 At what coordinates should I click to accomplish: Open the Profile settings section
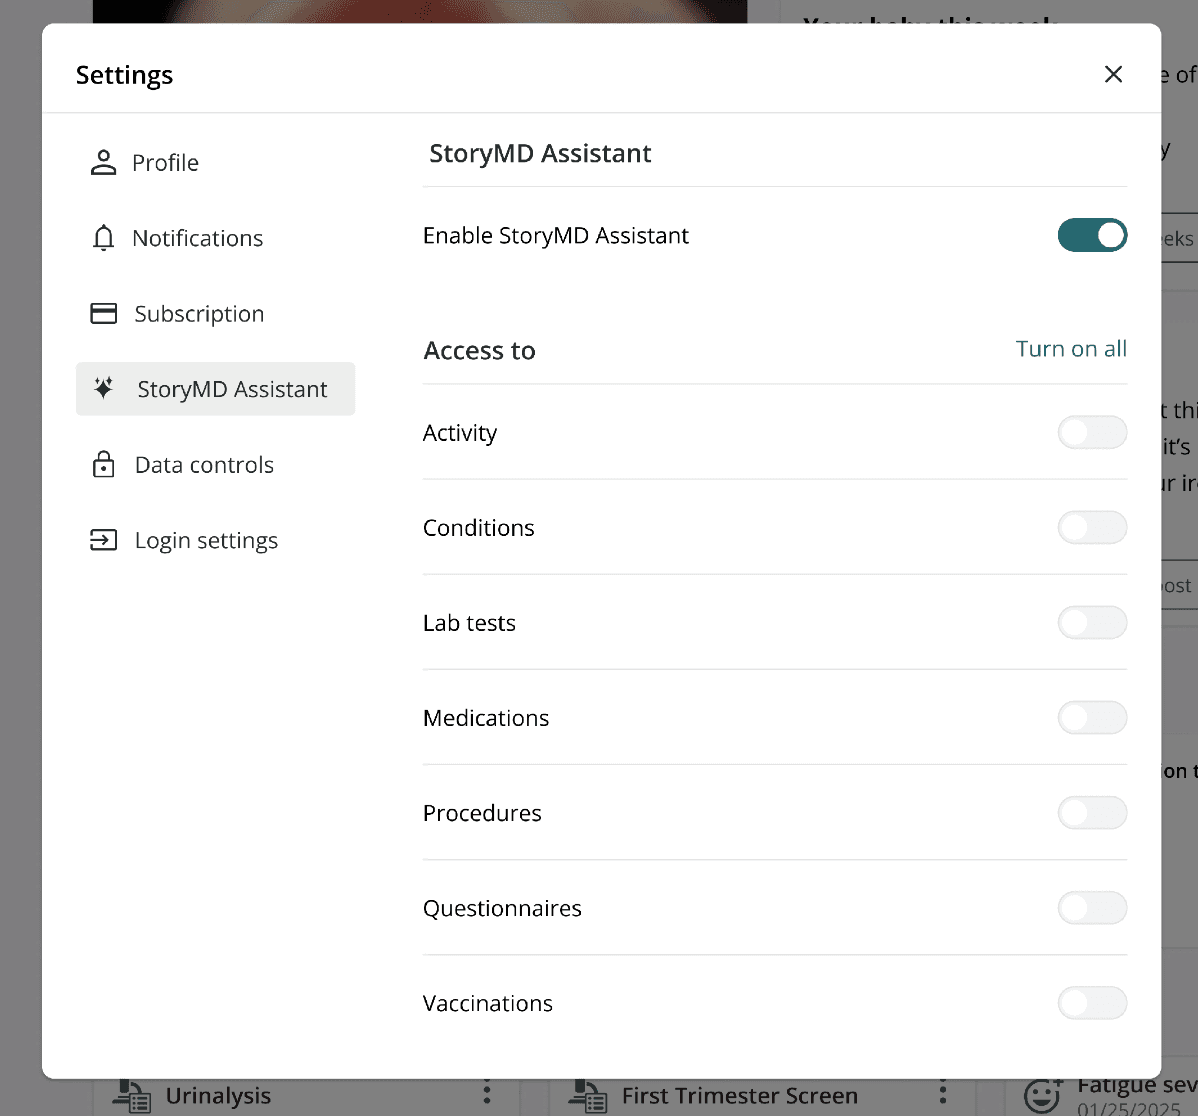click(x=215, y=163)
